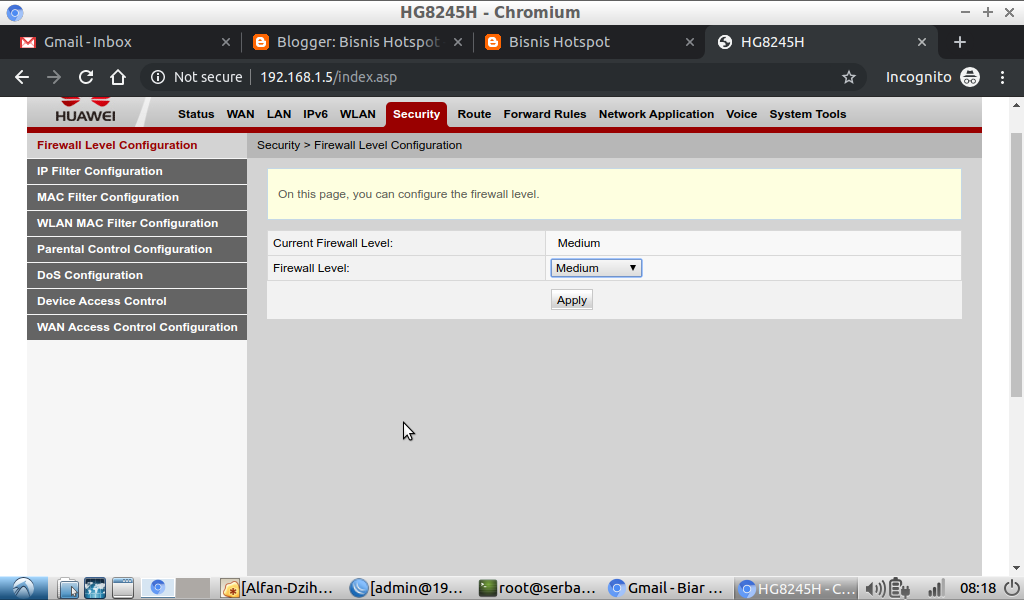Click the Huawei logo in the page header
Screen dimensions: 1024x600
tap(85, 110)
